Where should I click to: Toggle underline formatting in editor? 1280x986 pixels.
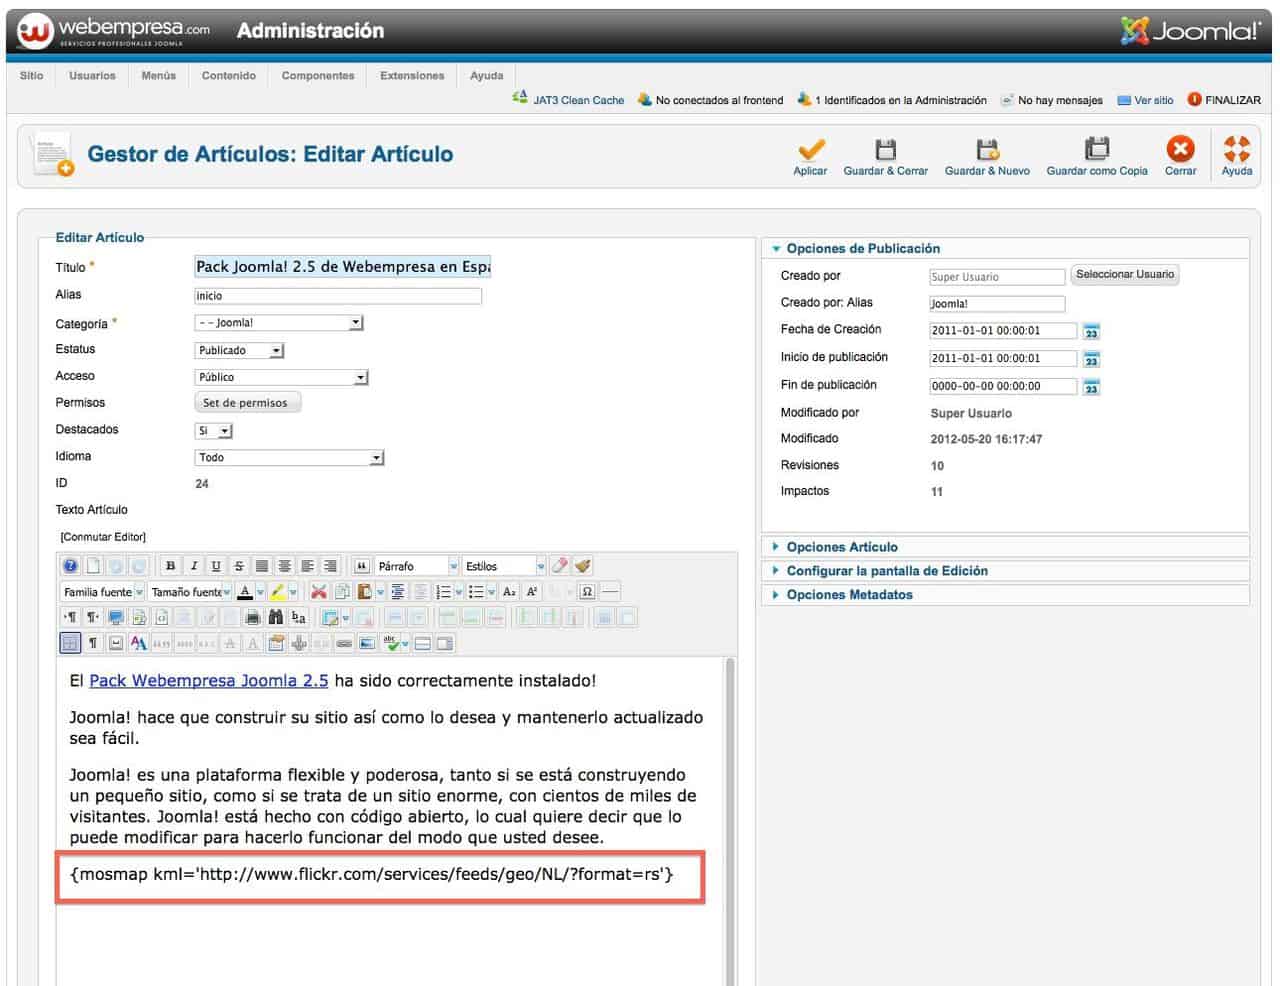[x=216, y=566]
